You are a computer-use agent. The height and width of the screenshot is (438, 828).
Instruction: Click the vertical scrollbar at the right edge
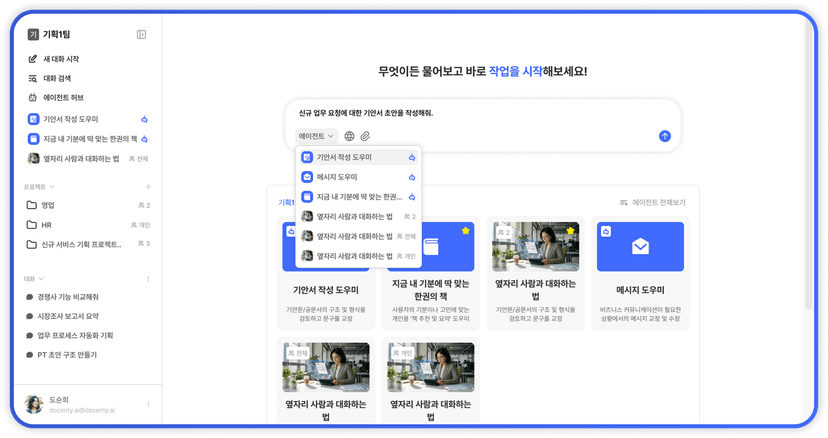(808, 164)
